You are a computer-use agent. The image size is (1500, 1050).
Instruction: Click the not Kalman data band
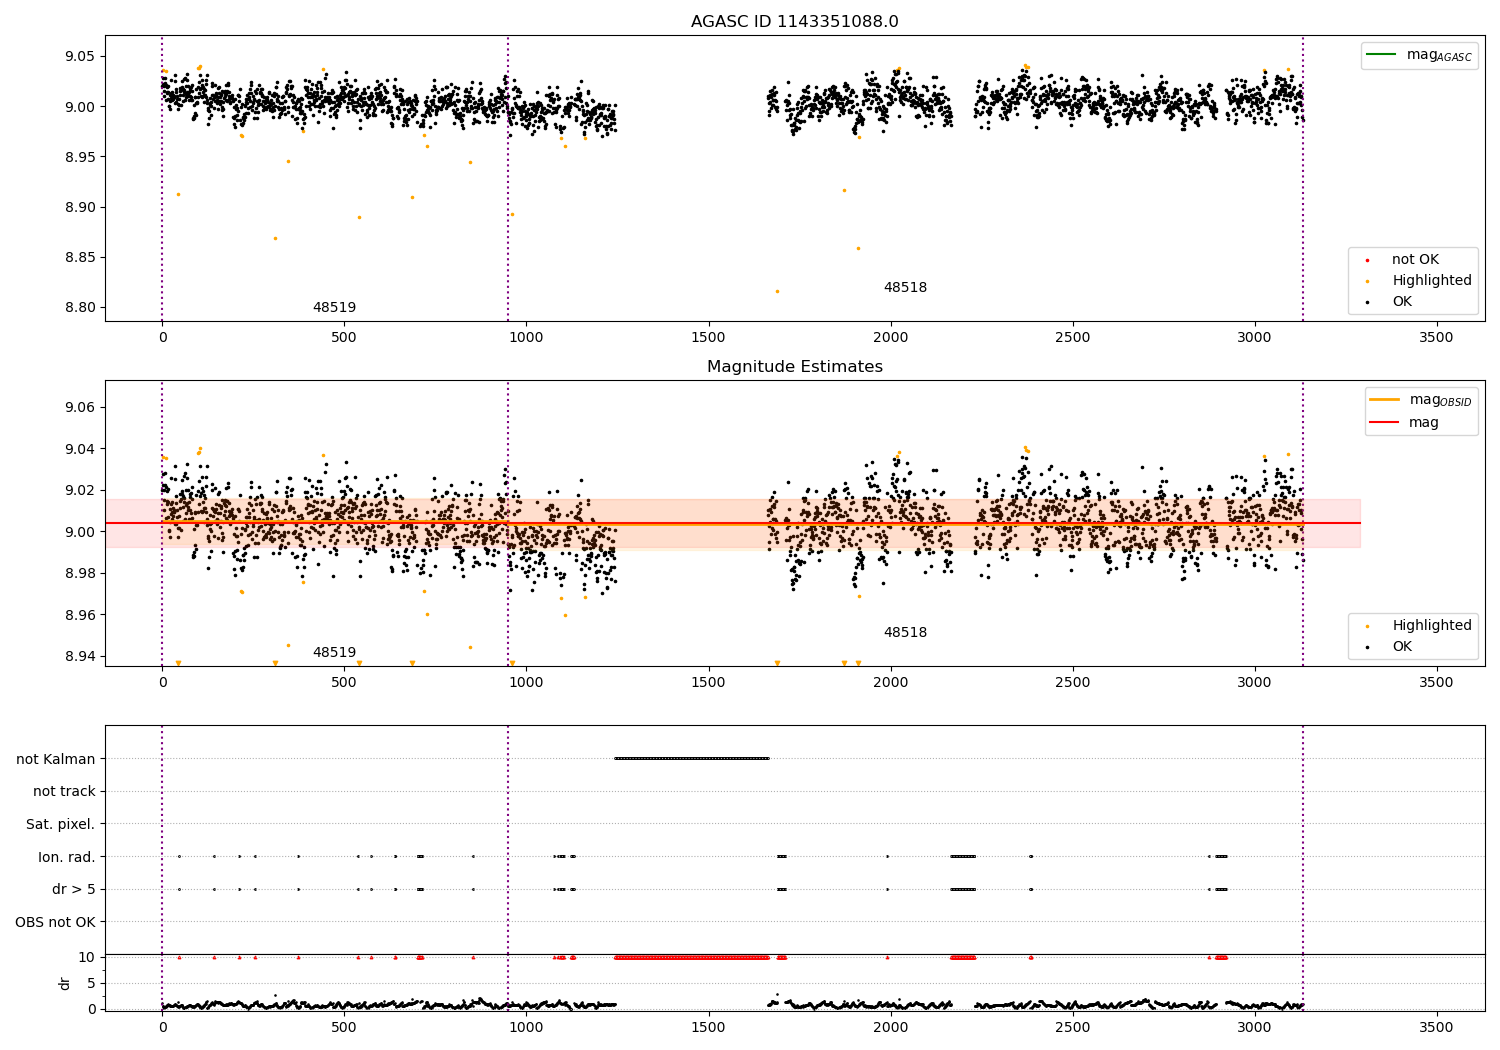click(x=691, y=759)
